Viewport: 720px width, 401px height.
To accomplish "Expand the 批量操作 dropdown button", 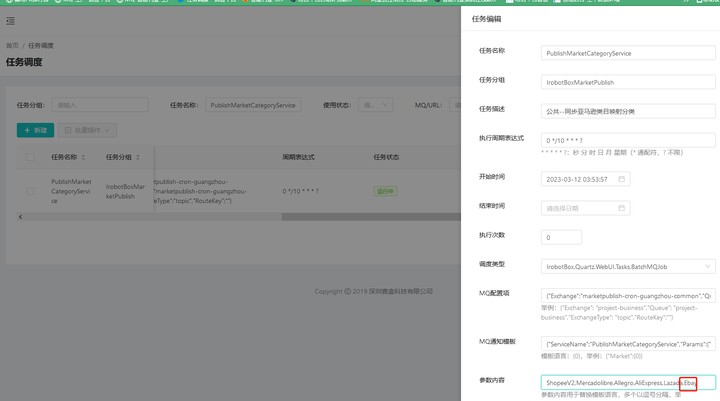I will tap(87, 130).
